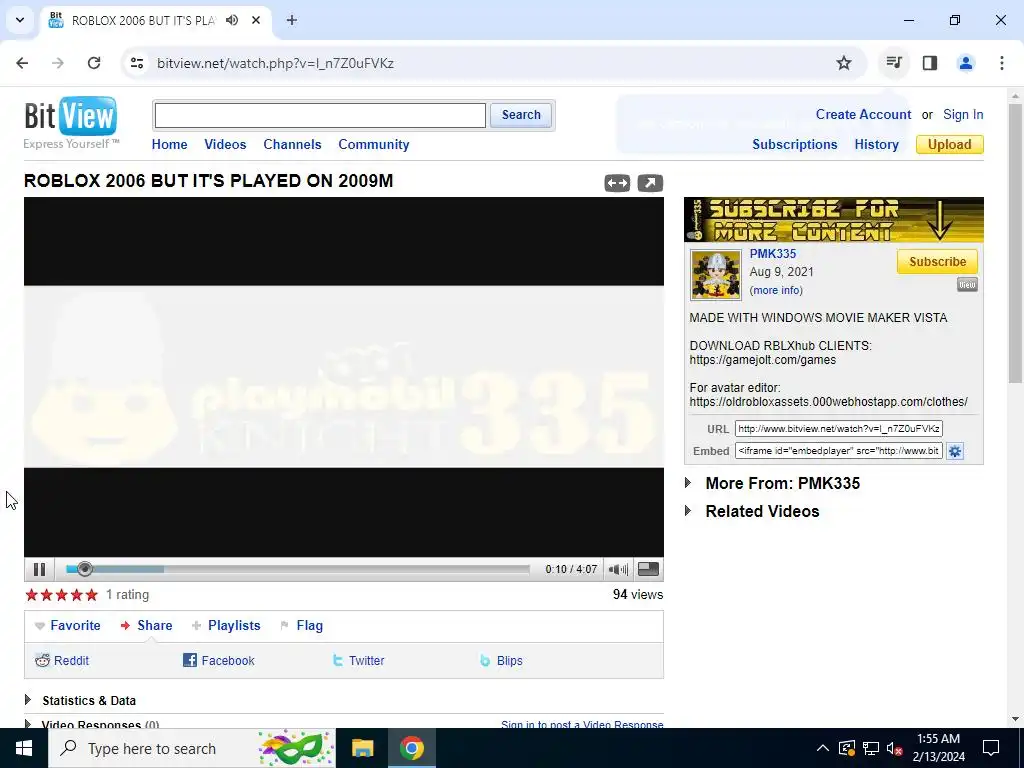This screenshot has width=1024, height=768.
Task: Rate the video five stars
Action: 91,595
